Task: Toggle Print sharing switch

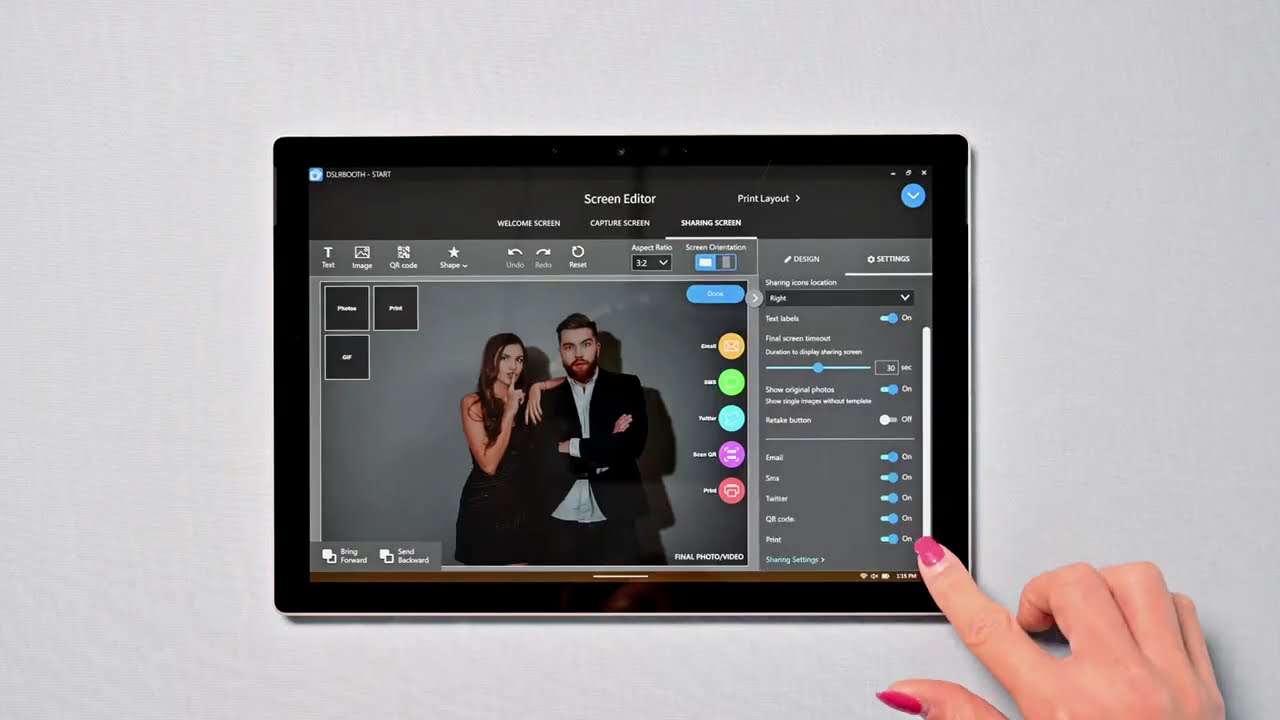Action: tap(888, 539)
